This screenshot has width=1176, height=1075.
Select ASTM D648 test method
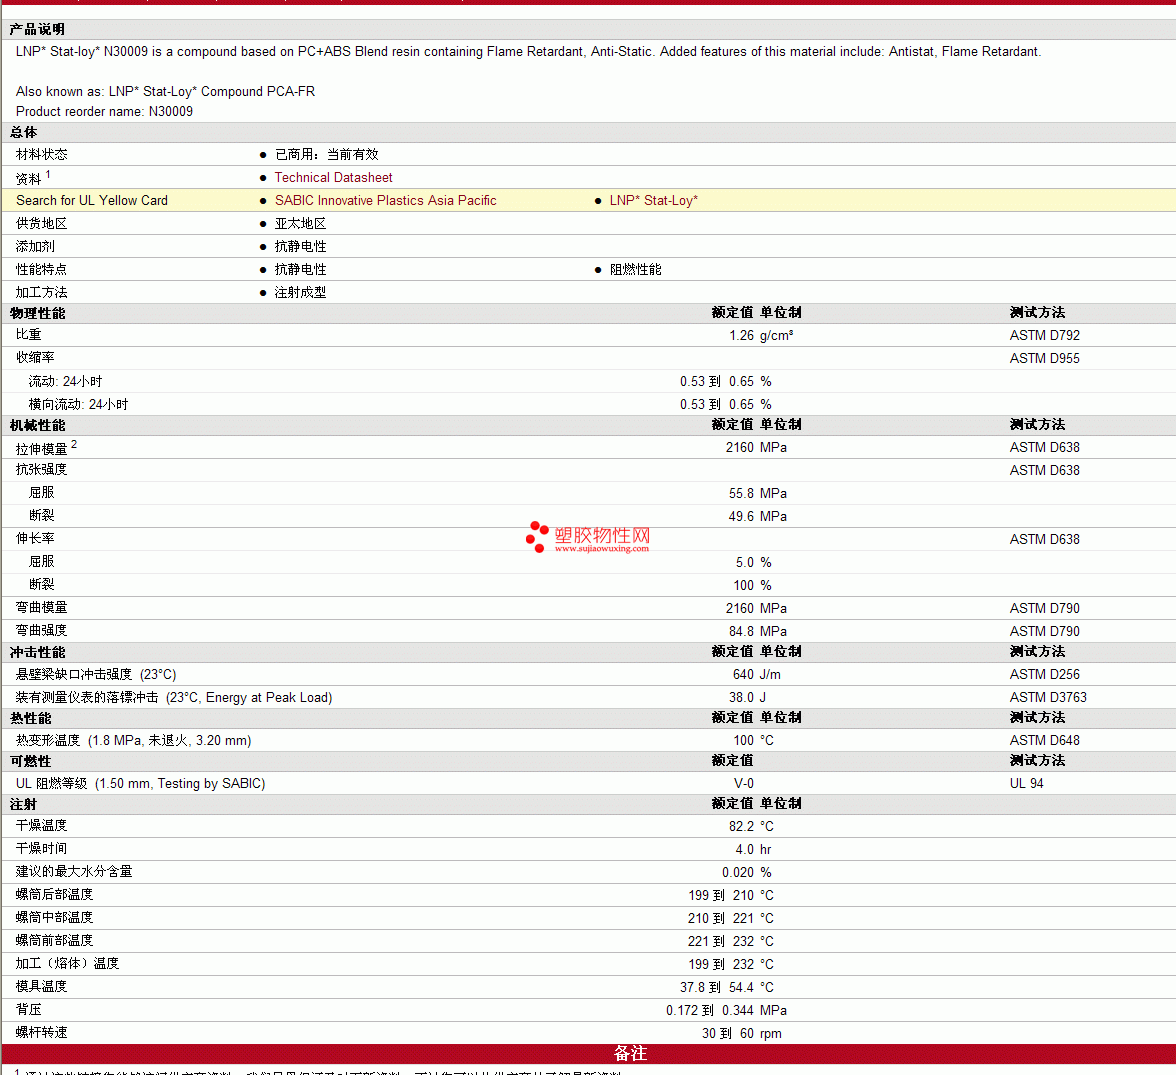1045,740
